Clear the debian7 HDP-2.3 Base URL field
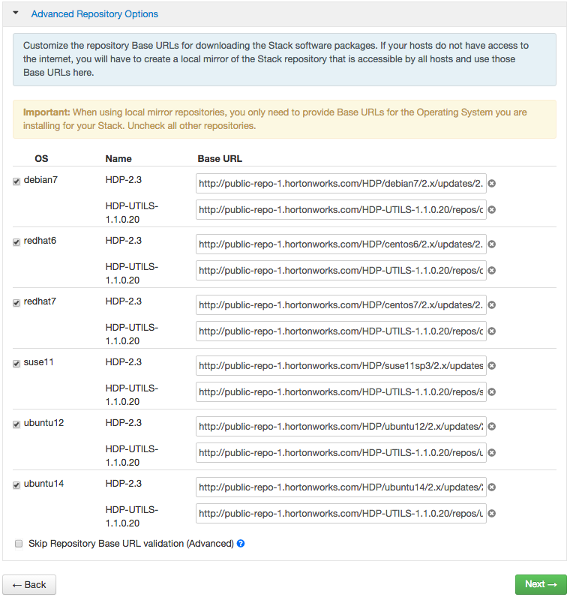 pos(492,184)
